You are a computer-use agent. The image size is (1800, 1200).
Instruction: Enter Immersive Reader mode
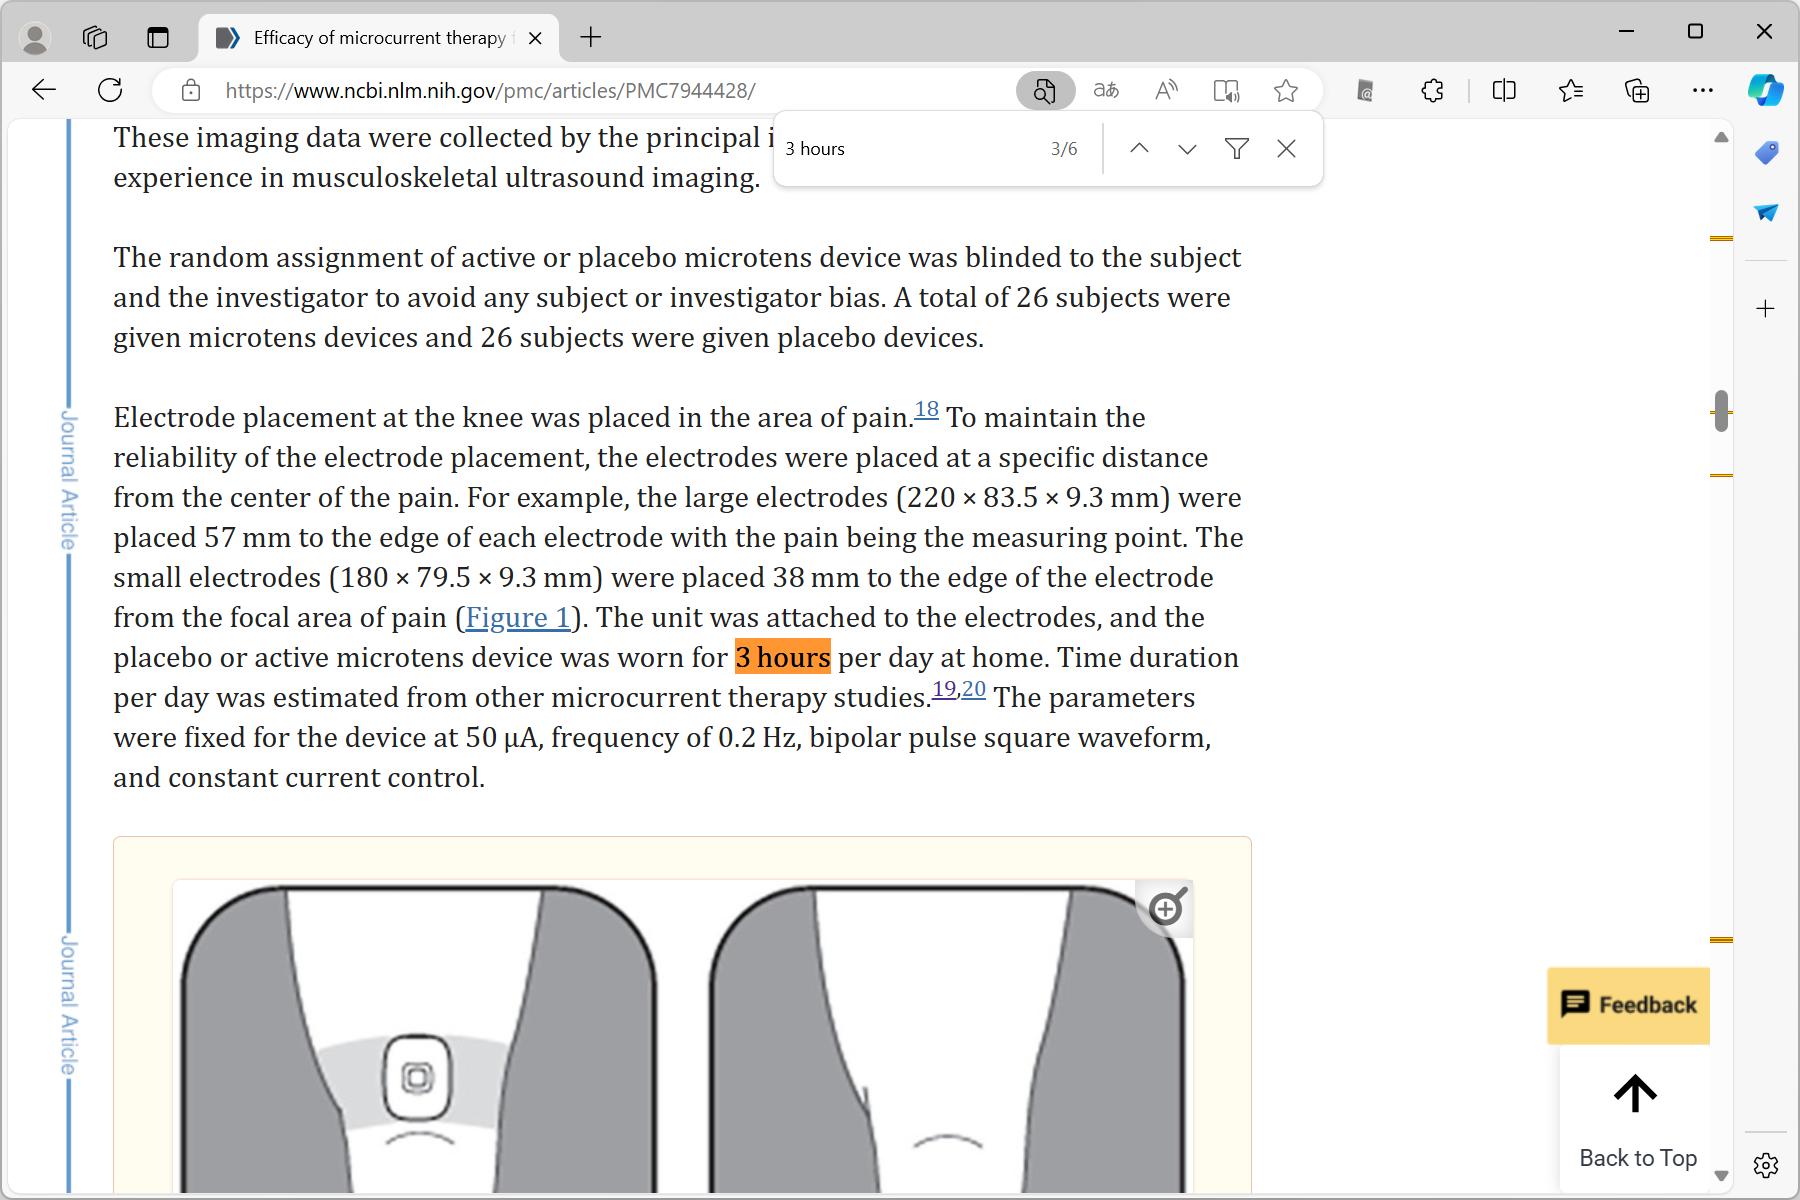(1226, 91)
